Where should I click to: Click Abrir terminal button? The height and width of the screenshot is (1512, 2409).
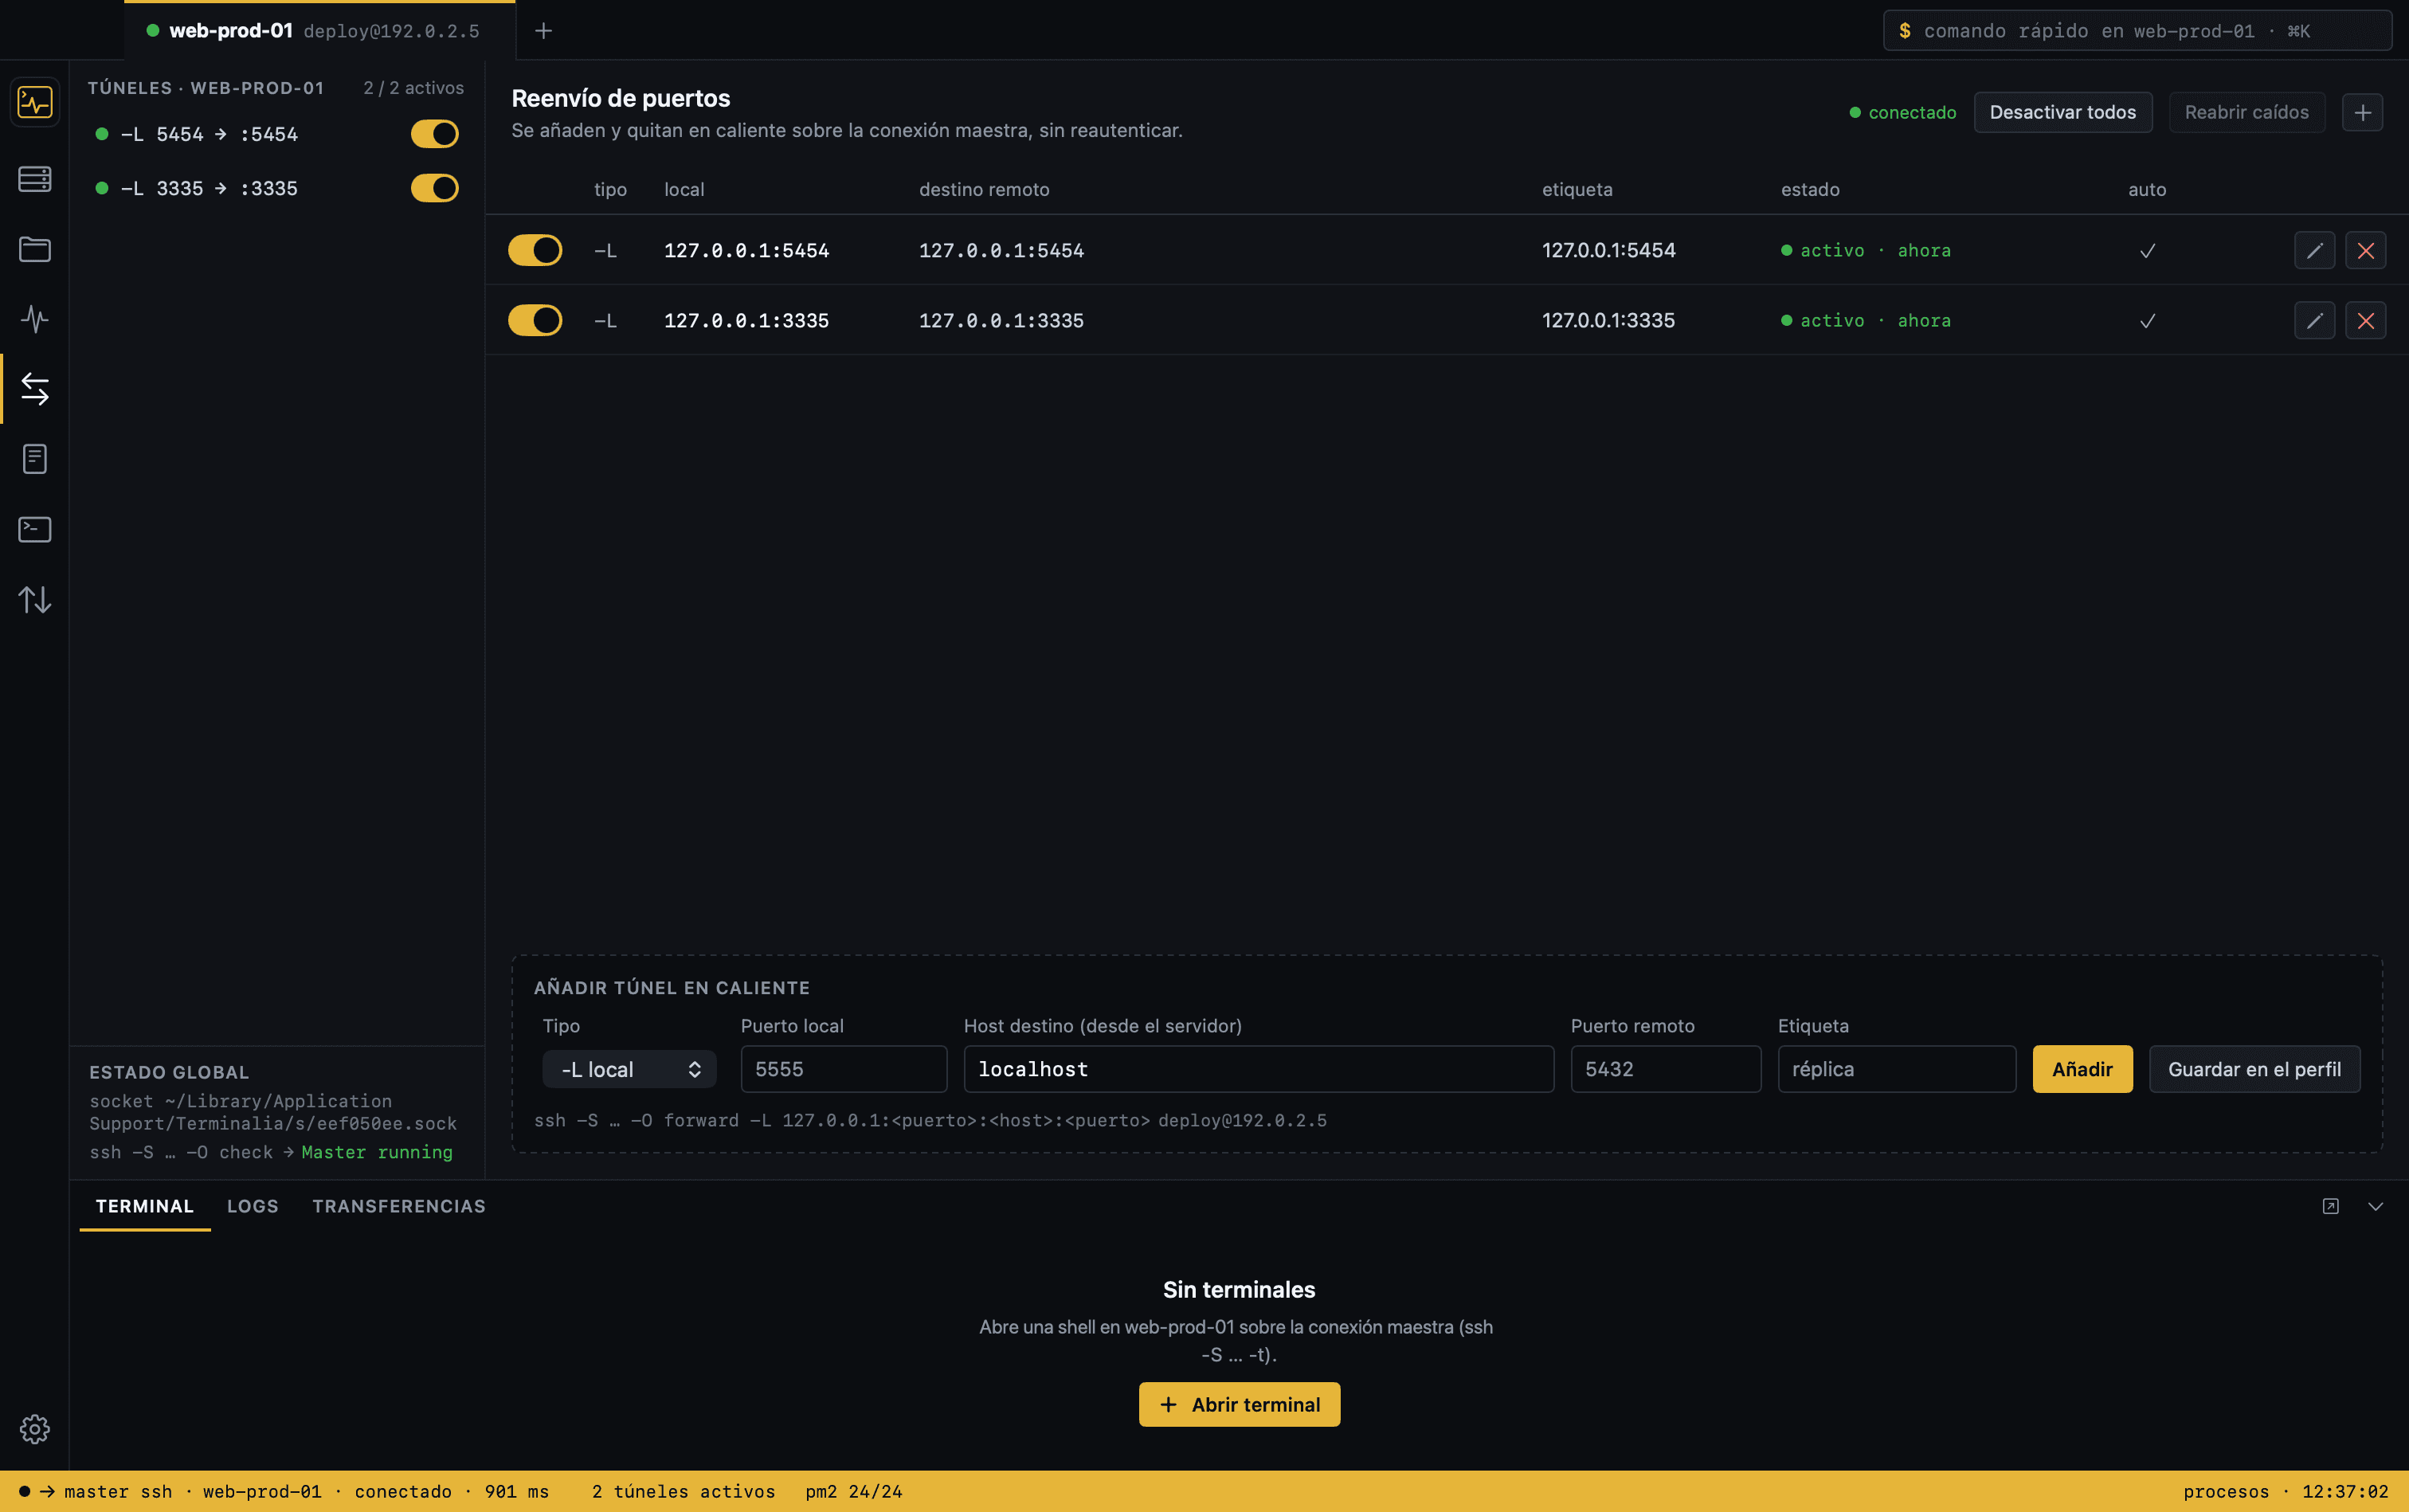1239,1405
